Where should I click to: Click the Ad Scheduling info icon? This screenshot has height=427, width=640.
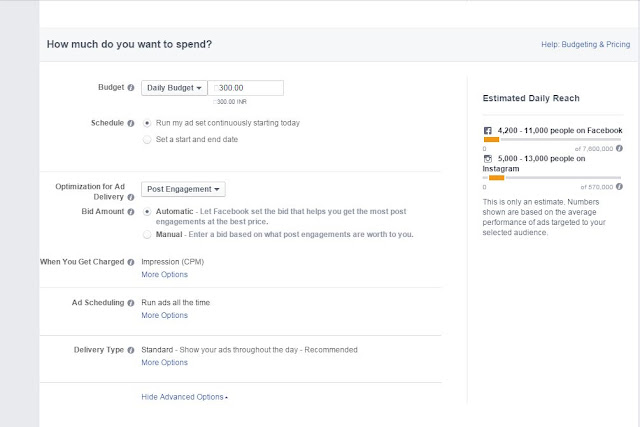[131, 303]
